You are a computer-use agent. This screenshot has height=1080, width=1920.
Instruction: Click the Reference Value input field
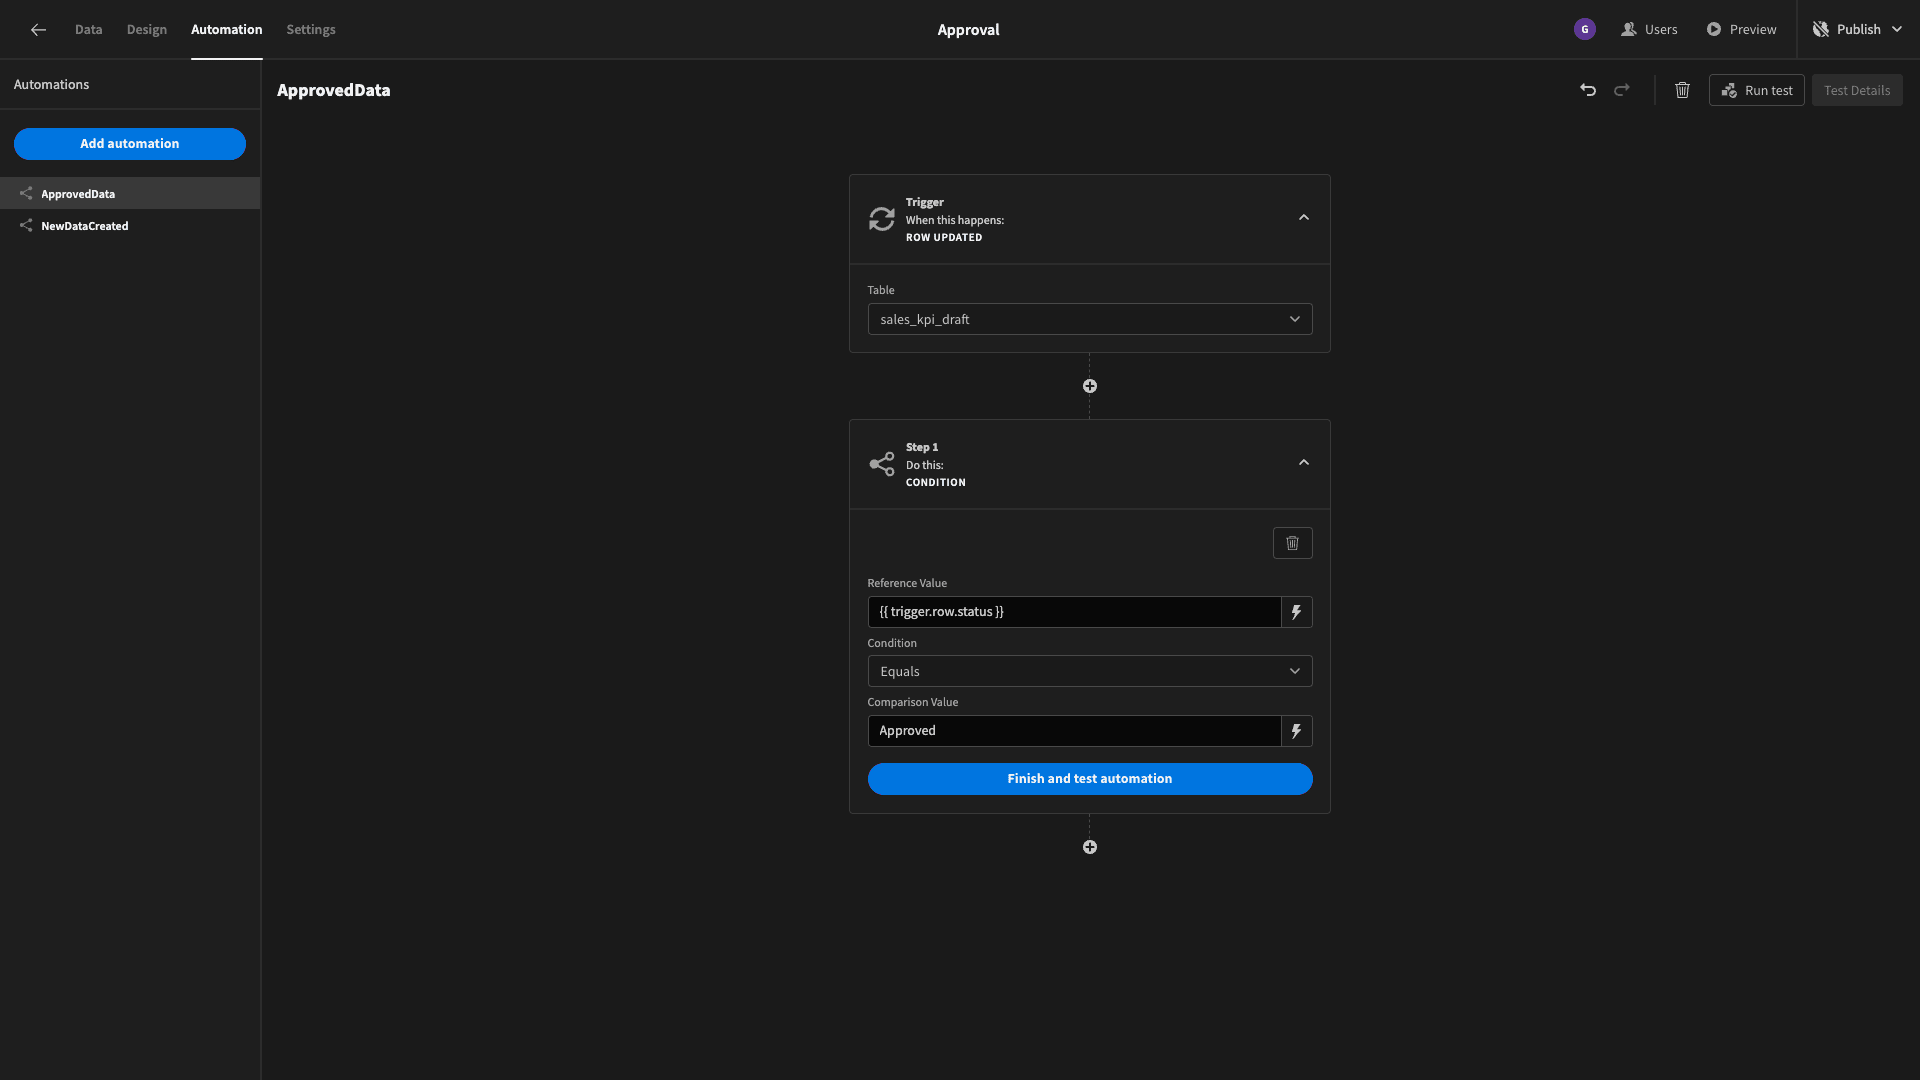(1074, 612)
